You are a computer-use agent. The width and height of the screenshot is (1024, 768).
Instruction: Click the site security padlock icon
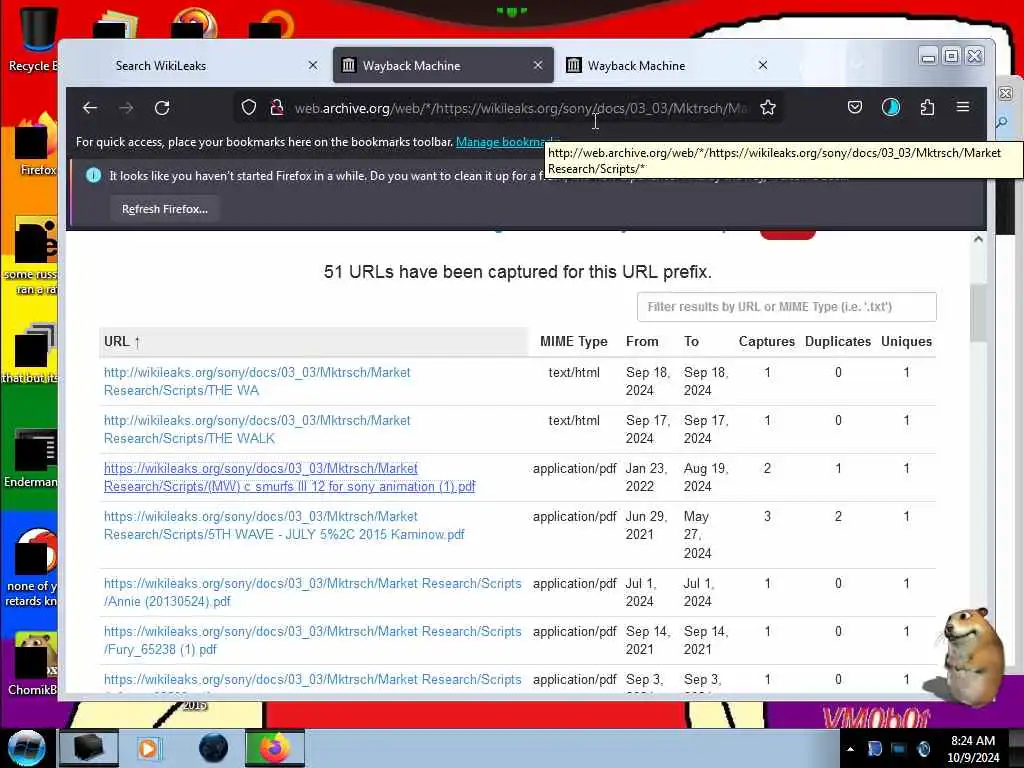click(x=277, y=107)
